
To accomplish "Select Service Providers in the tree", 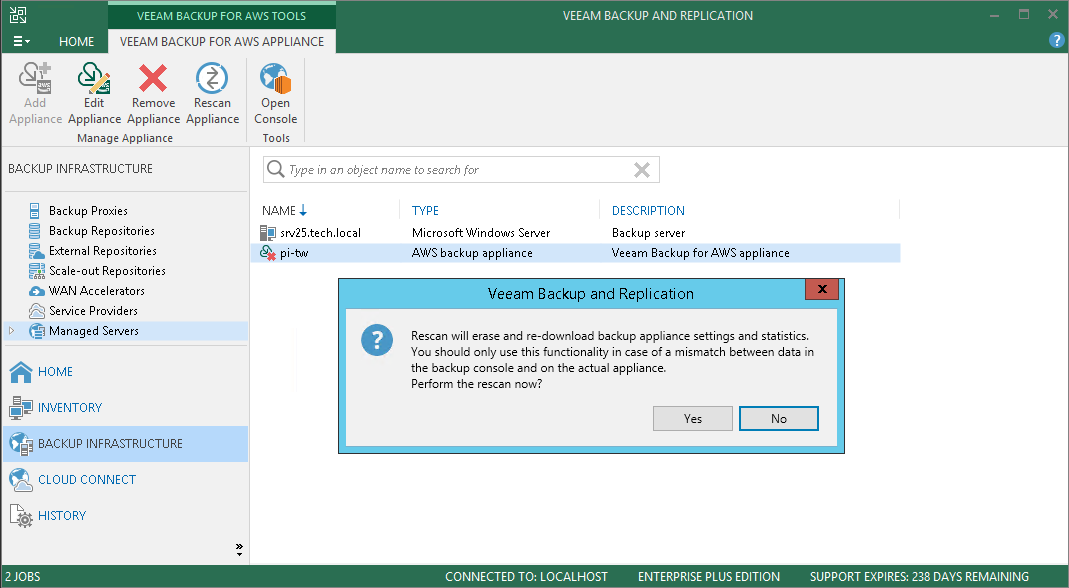I will 93,310.
